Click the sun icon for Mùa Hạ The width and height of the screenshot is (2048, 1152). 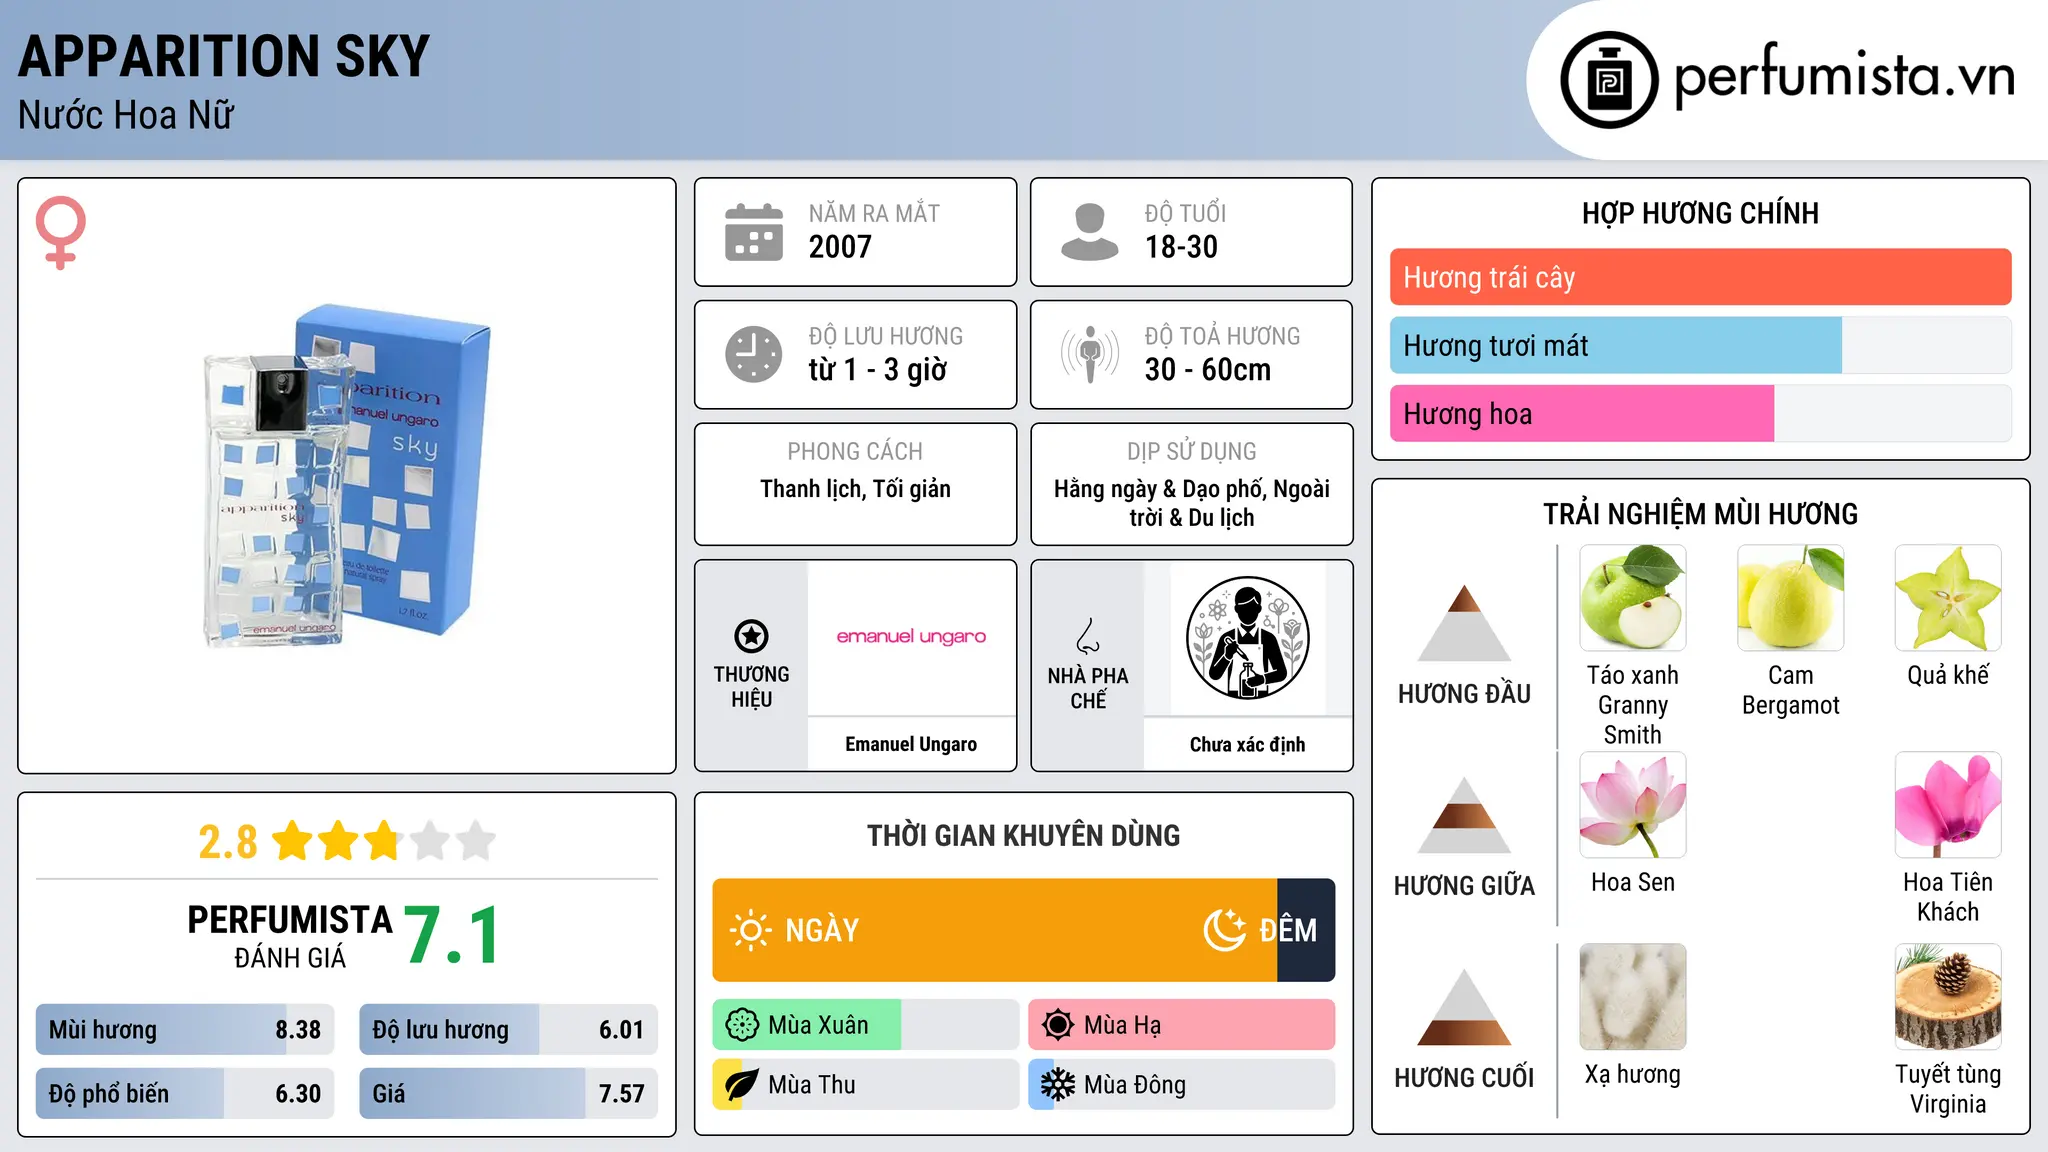1058,1025
